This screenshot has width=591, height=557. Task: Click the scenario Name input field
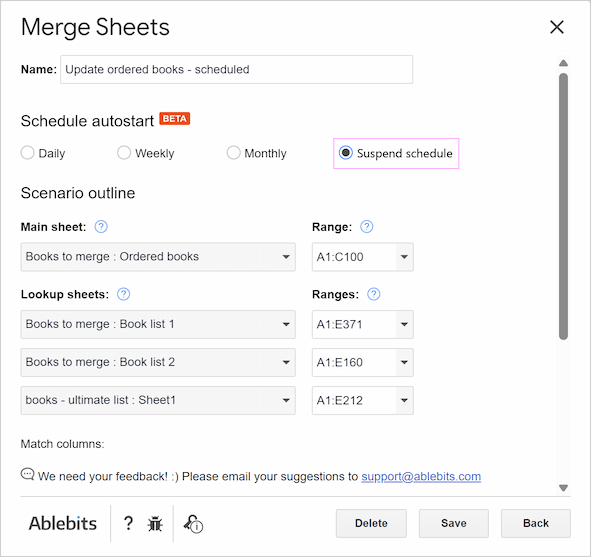pyautogui.click(x=236, y=70)
